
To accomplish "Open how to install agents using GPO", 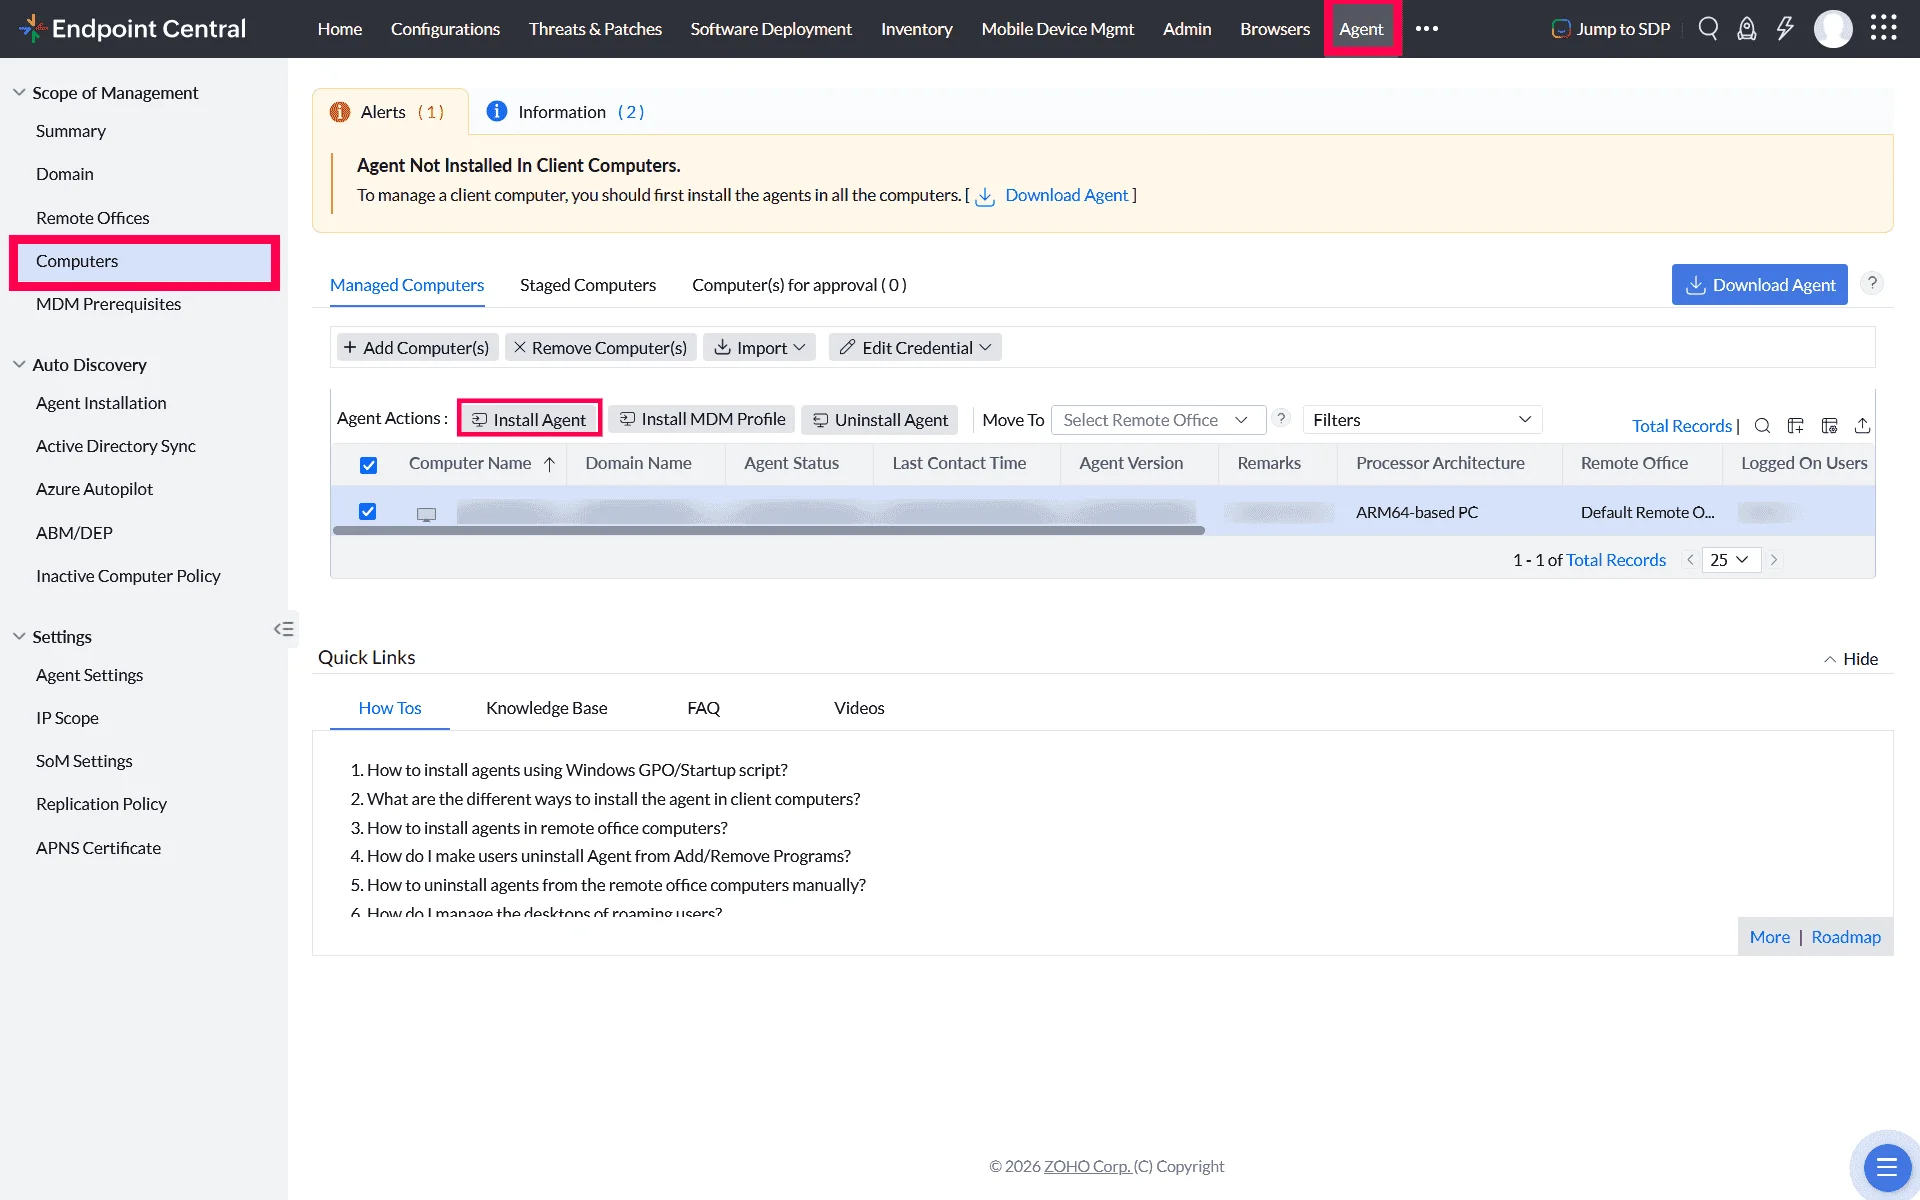I will (x=577, y=770).
